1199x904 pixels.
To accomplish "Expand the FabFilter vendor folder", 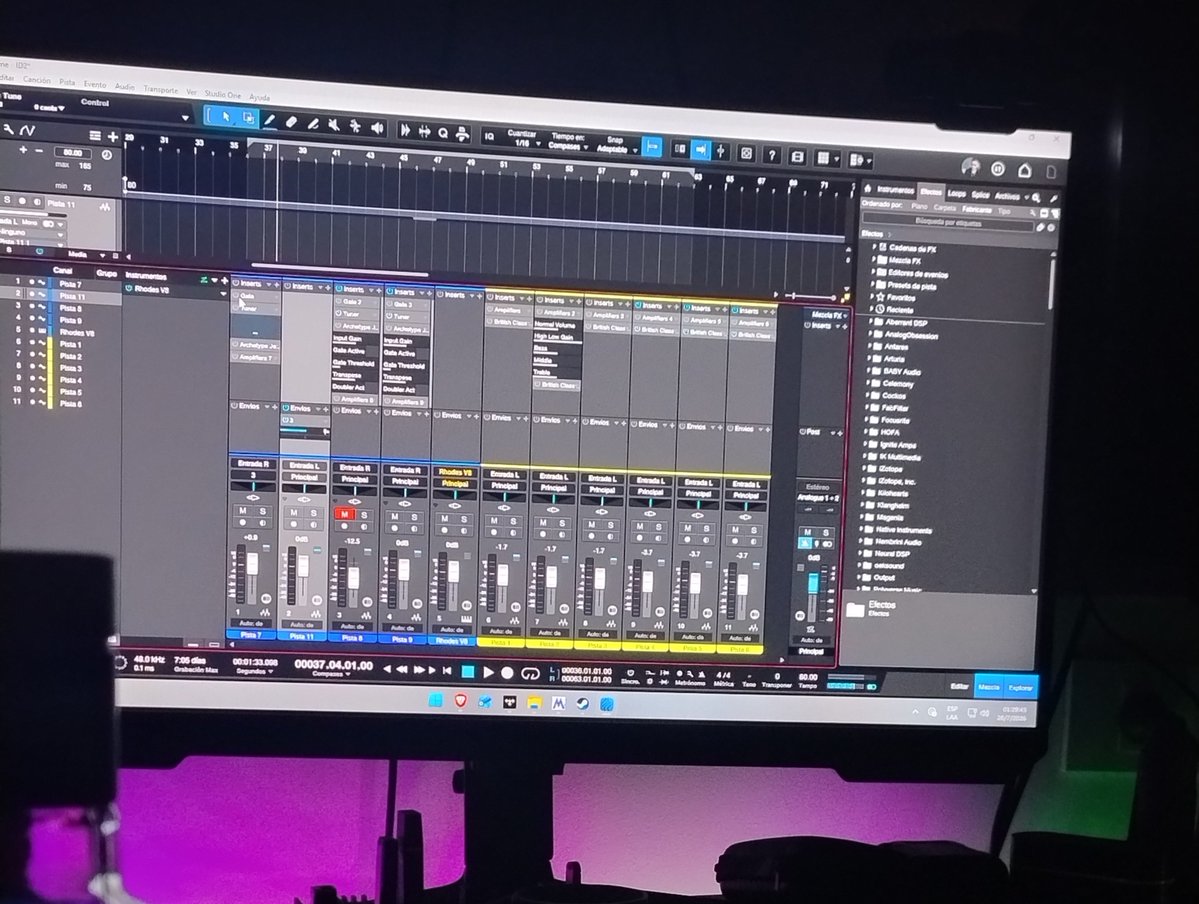I will (869, 407).
